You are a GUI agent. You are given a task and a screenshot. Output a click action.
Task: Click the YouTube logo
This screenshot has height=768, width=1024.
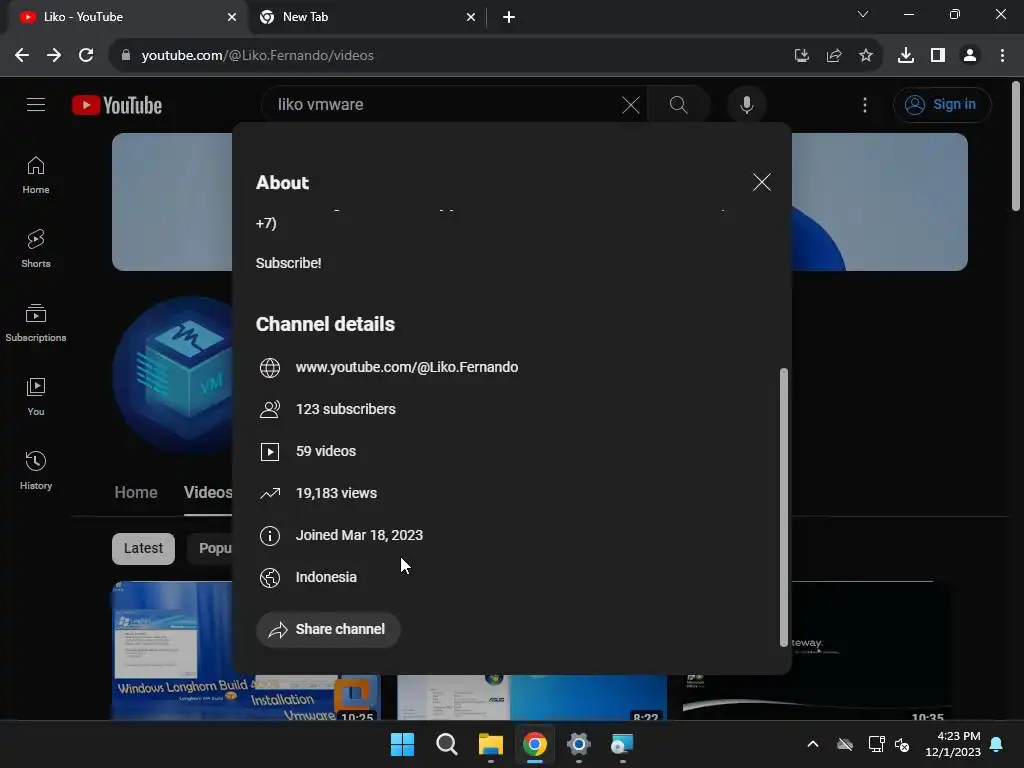coord(117,105)
